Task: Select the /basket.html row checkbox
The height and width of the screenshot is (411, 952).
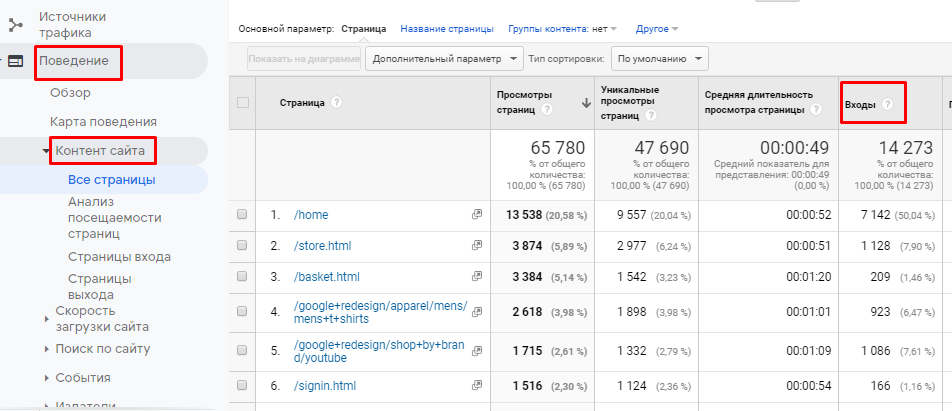Action: pyautogui.click(x=242, y=277)
